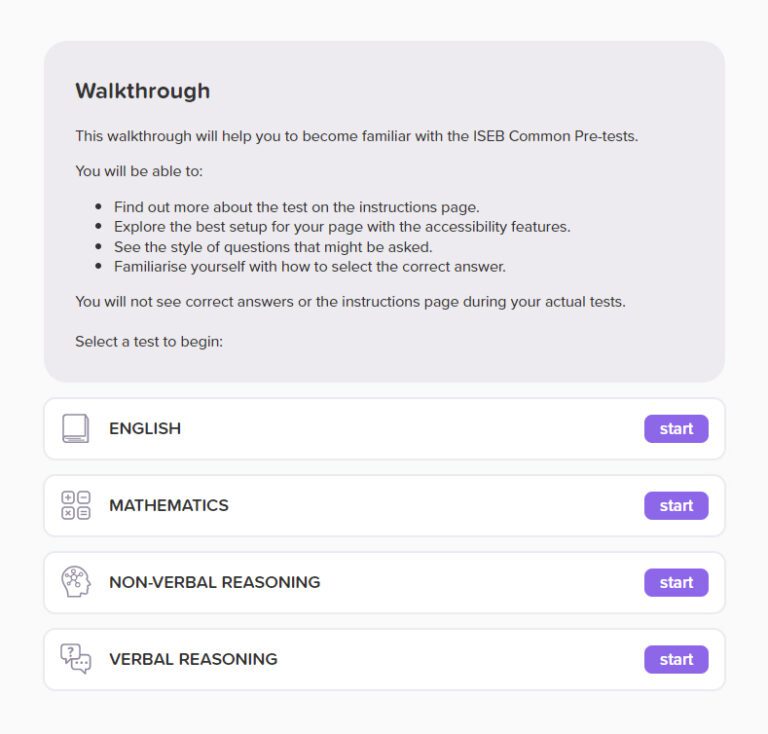Click the bullet about accessibility features
Image resolution: width=768 pixels, height=734 pixels.
click(342, 227)
